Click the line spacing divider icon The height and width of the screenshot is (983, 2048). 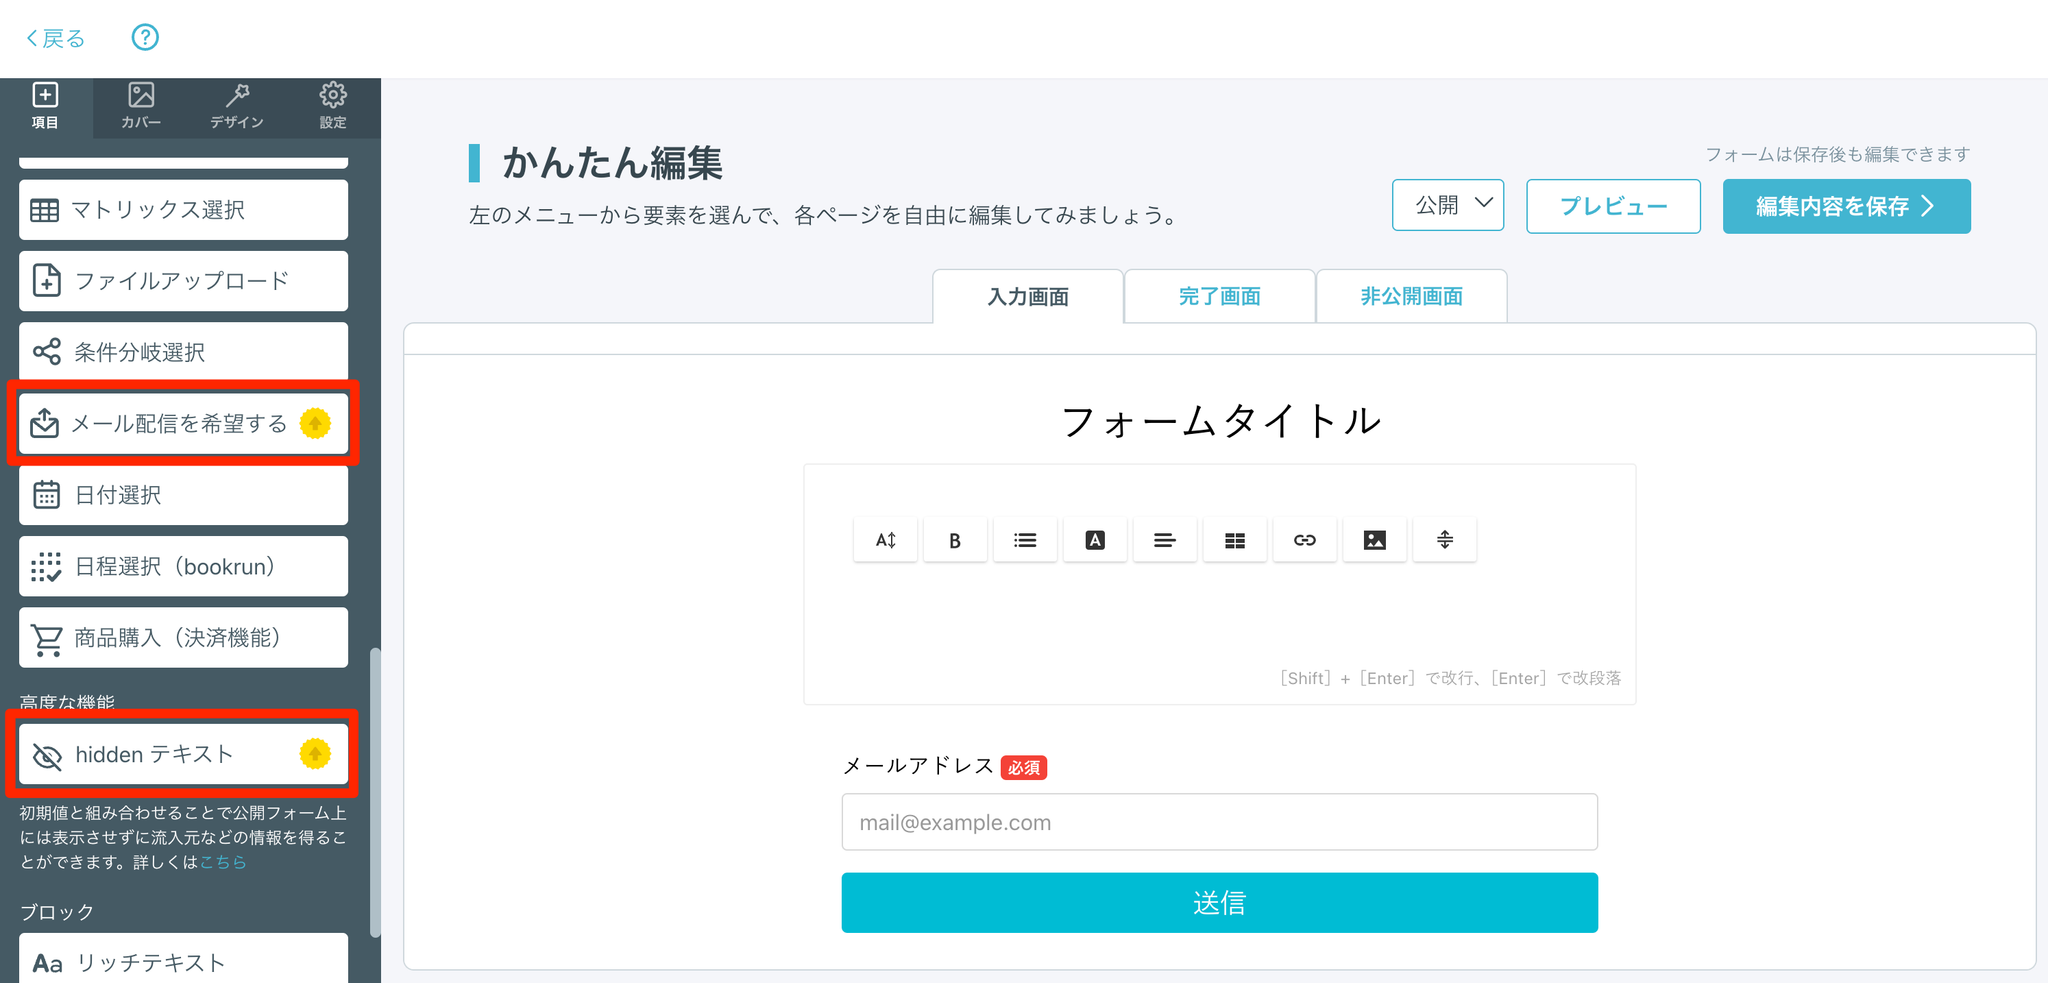pyautogui.click(x=1445, y=540)
